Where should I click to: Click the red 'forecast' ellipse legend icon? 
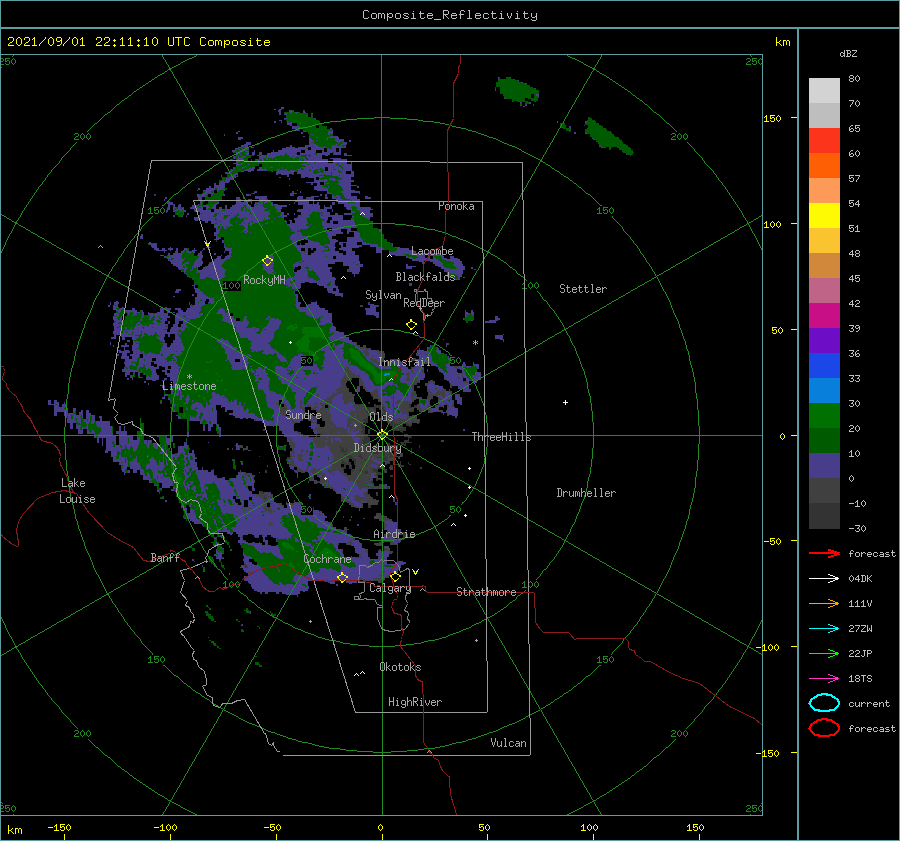click(x=824, y=728)
